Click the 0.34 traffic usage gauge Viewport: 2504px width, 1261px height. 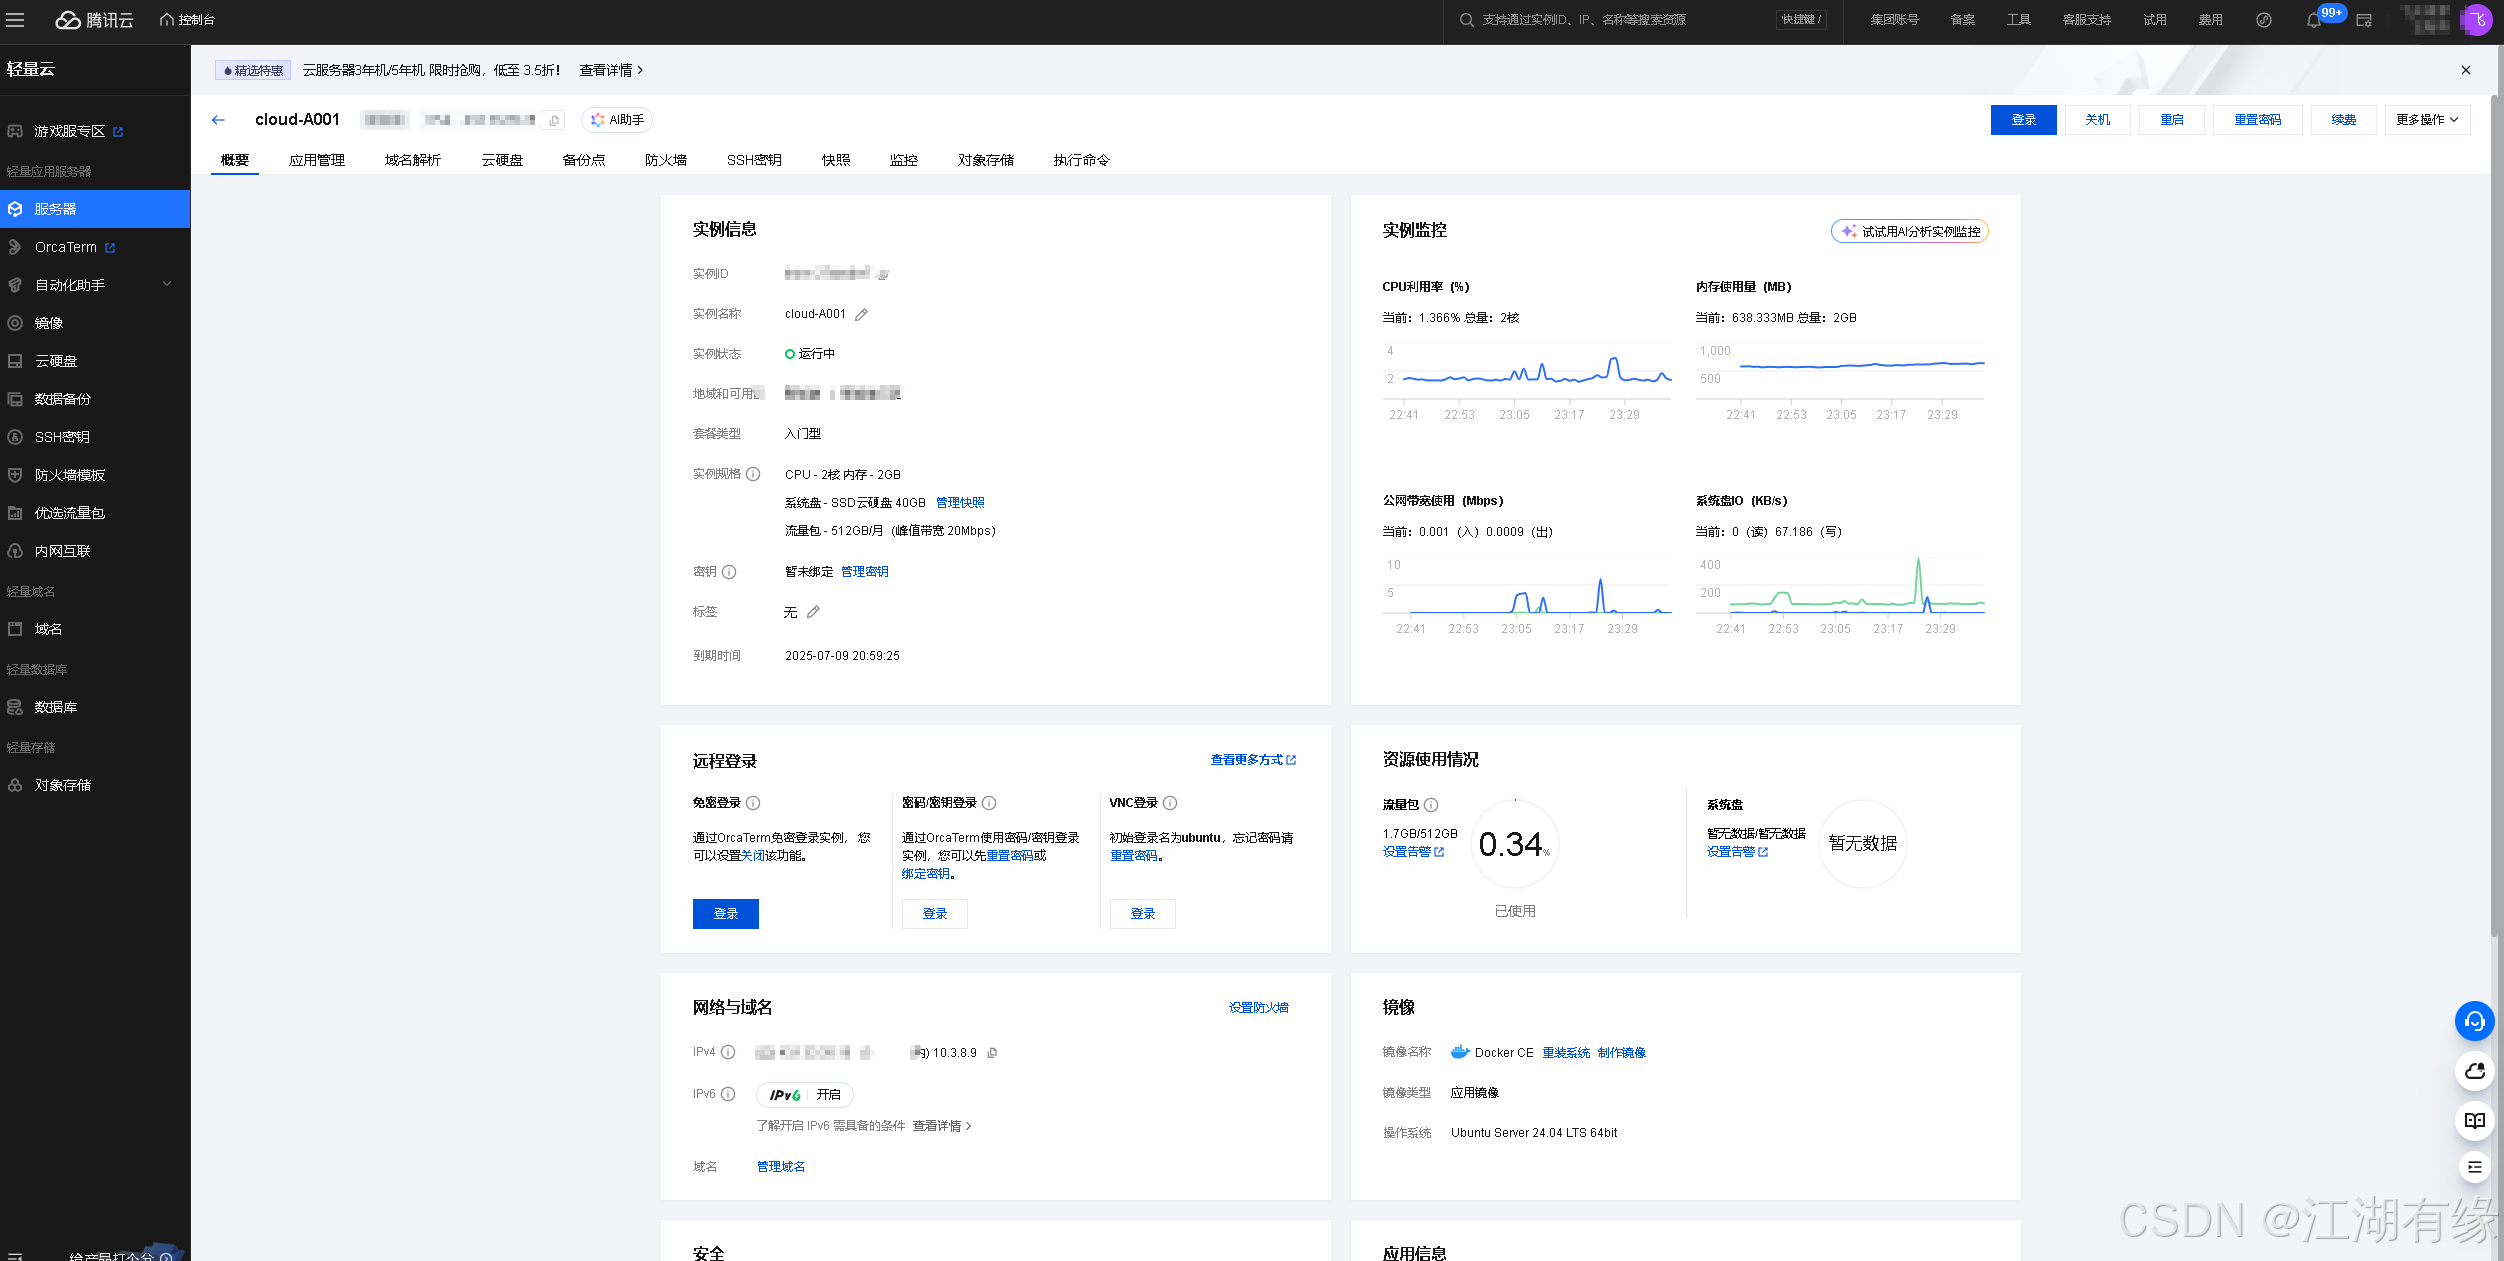point(1514,844)
